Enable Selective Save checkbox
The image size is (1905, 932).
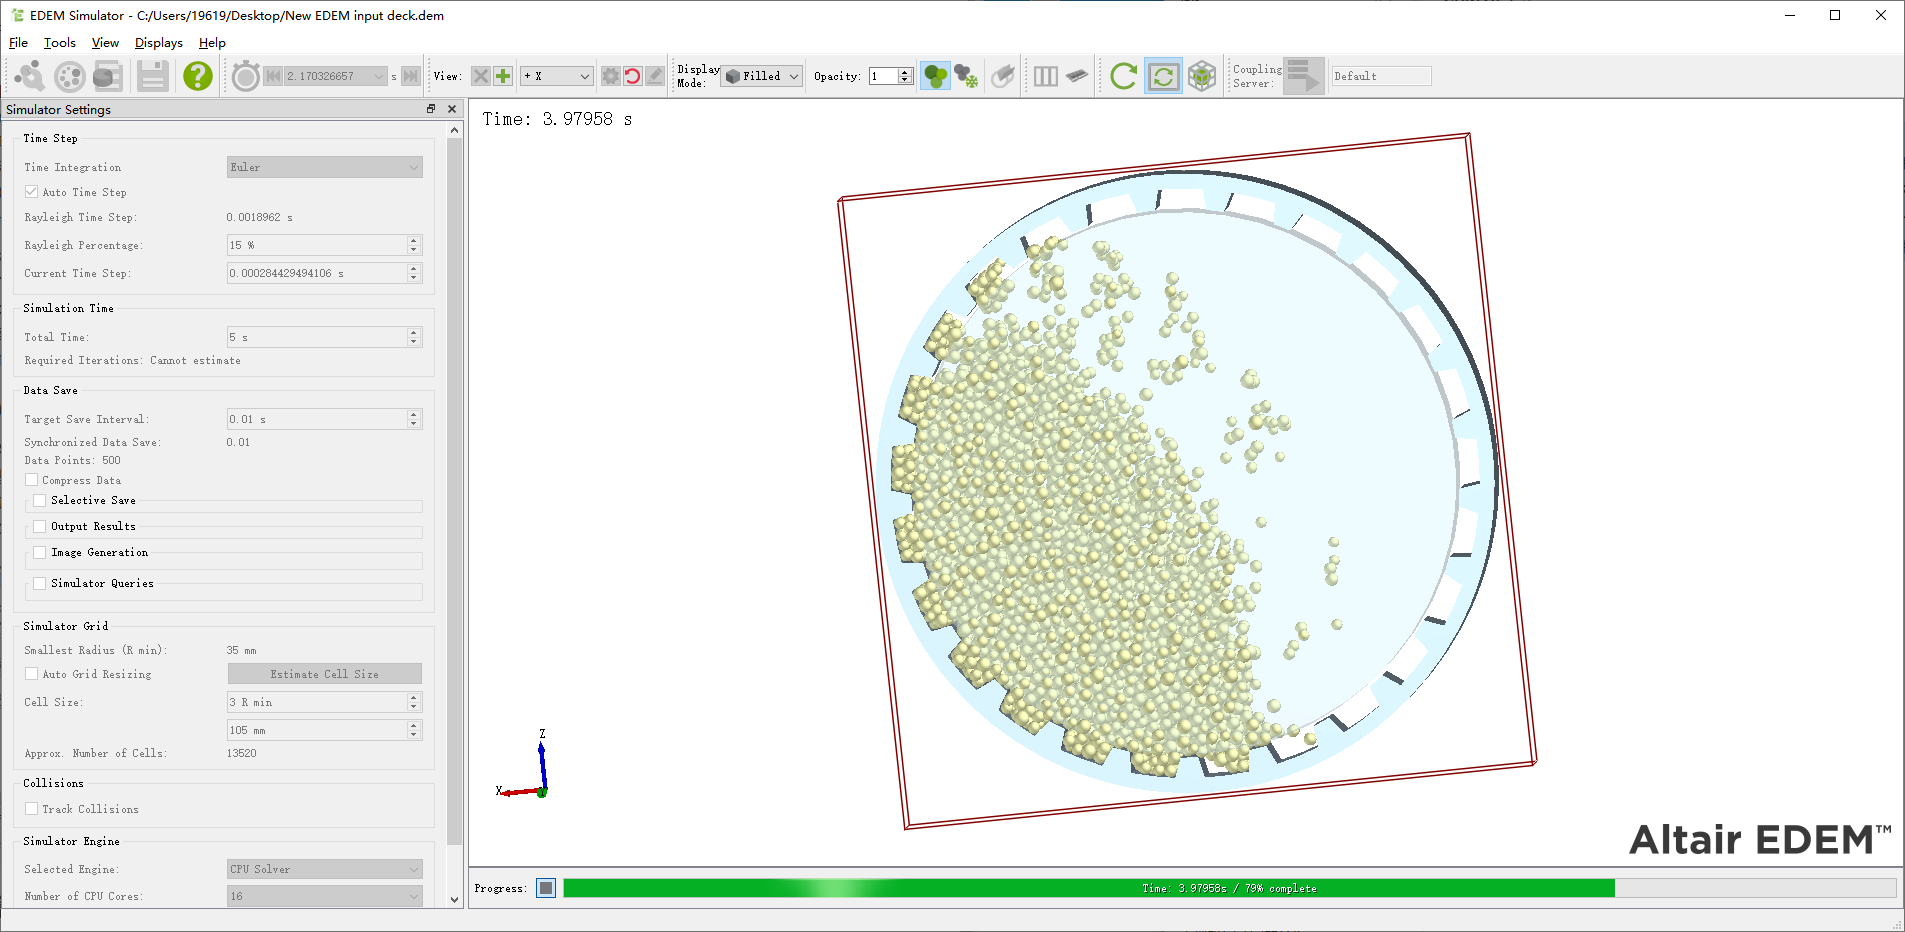coord(40,500)
